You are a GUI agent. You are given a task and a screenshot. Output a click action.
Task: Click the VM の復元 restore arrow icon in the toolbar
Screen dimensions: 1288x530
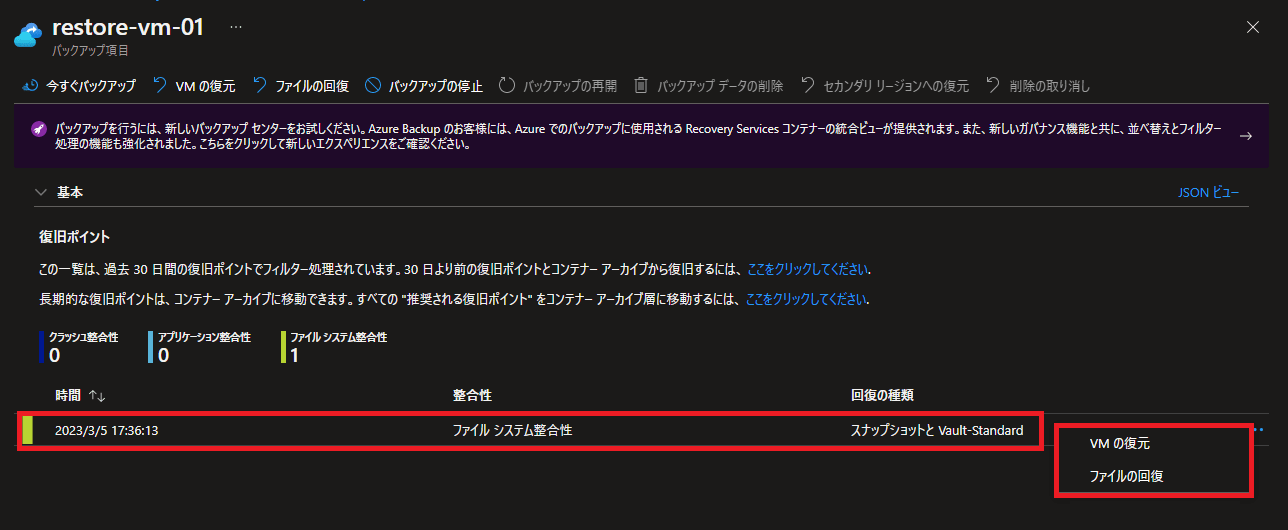[160, 86]
